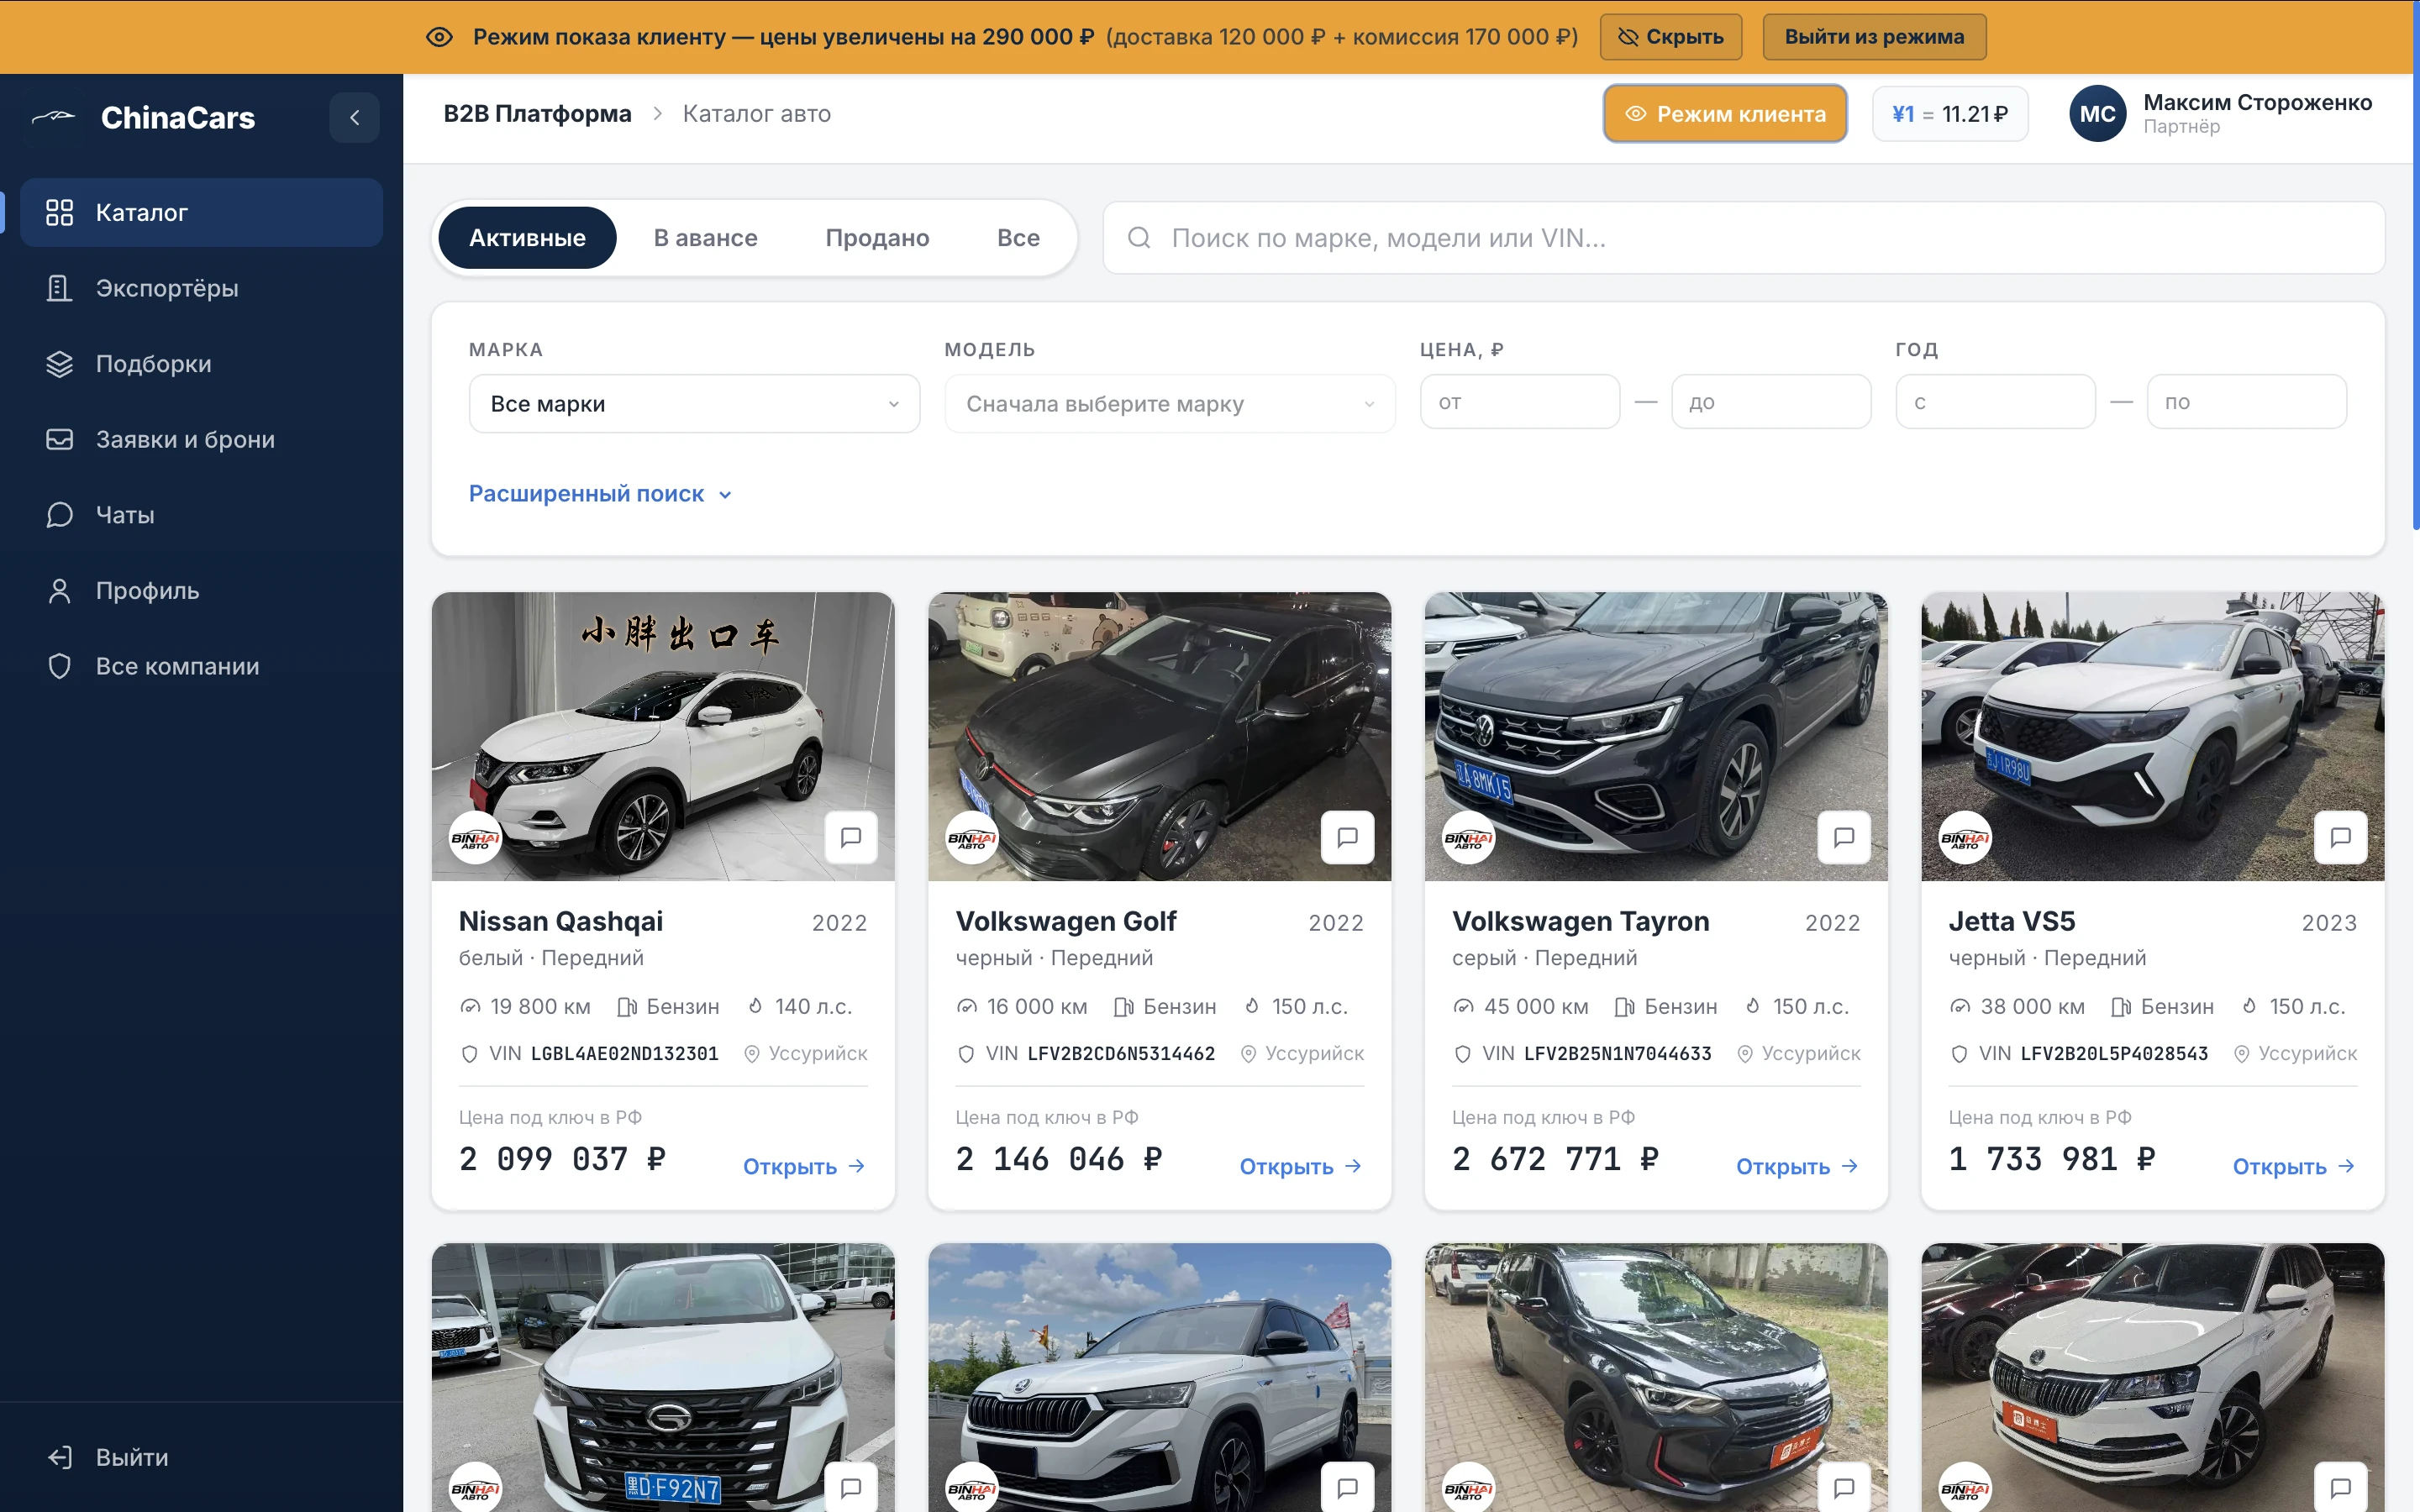Click the BINHAI badge on Jetta VS5 photo
The height and width of the screenshot is (1512, 2420).
click(x=1965, y=839)
